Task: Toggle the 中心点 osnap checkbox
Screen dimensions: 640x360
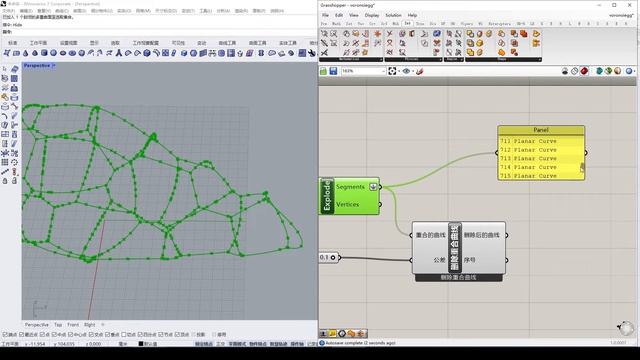Action: point(70,335)
